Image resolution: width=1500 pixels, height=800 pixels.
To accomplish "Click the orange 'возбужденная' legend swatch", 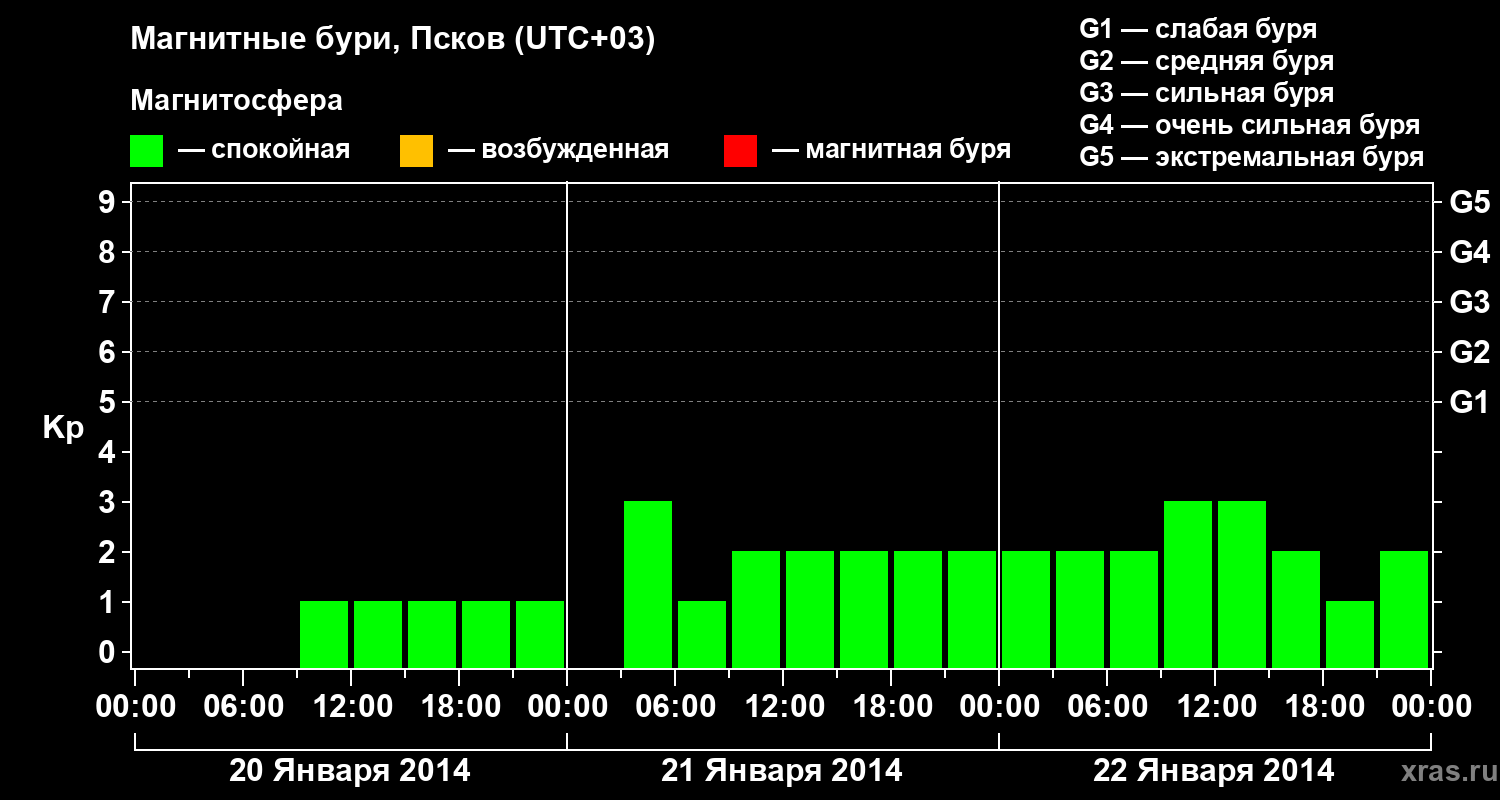I will pyautogui.click(x=416, y=151).
